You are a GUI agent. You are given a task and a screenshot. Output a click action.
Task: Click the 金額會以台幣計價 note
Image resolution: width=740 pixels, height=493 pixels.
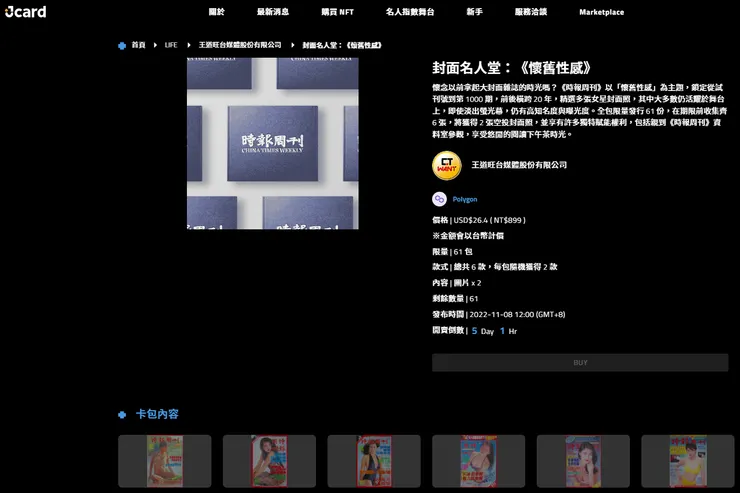(x=468, y=235)
